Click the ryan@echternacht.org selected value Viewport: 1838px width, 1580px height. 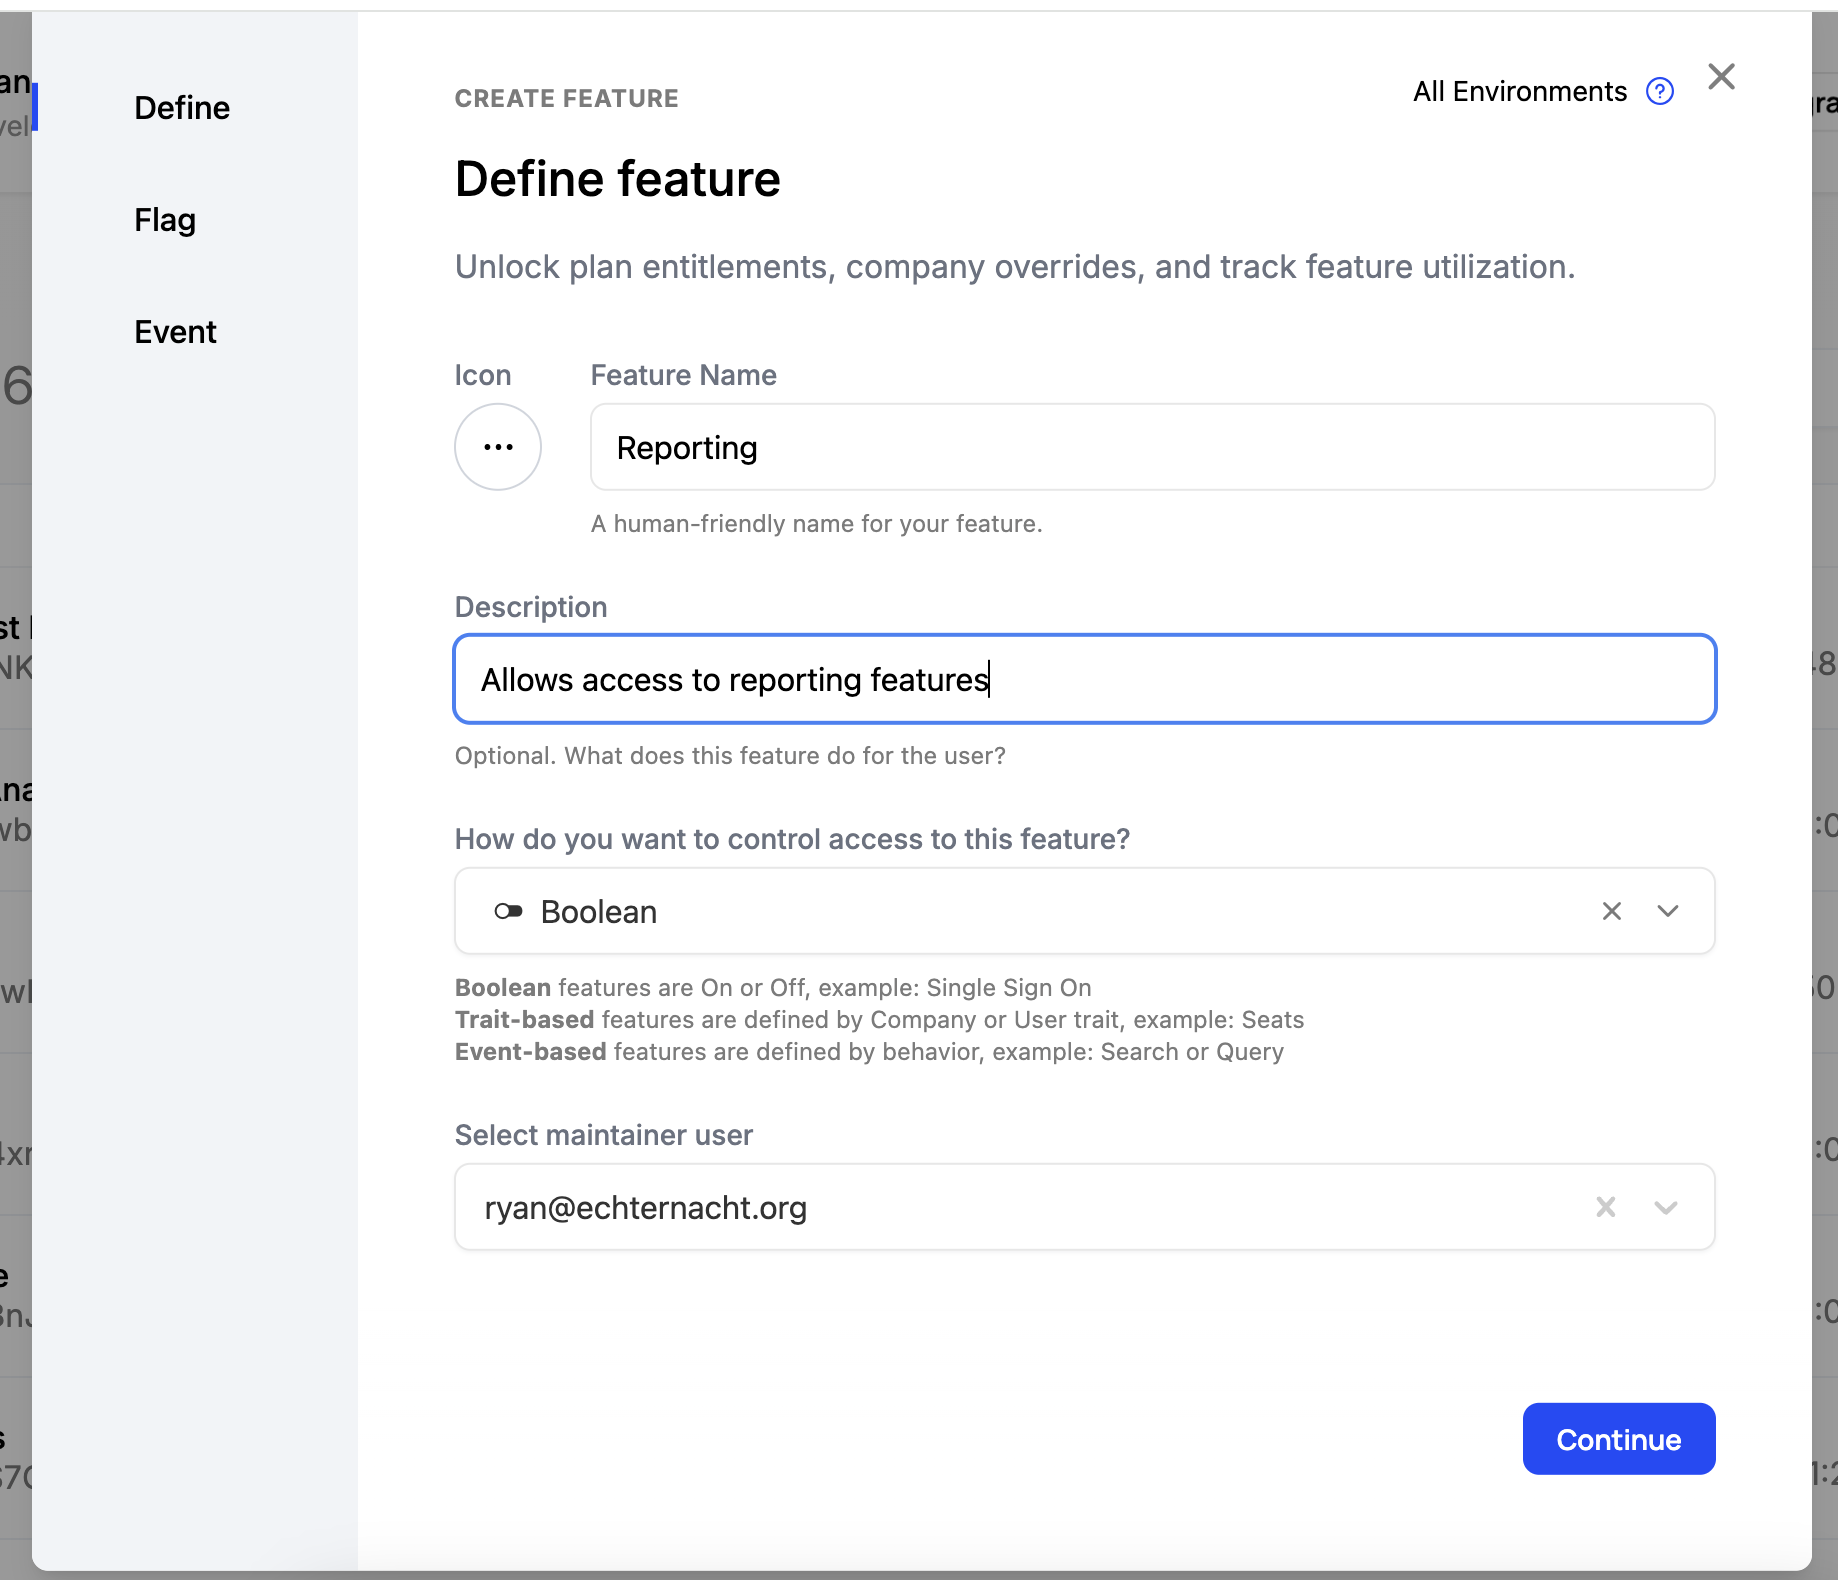click(645, 1208)
